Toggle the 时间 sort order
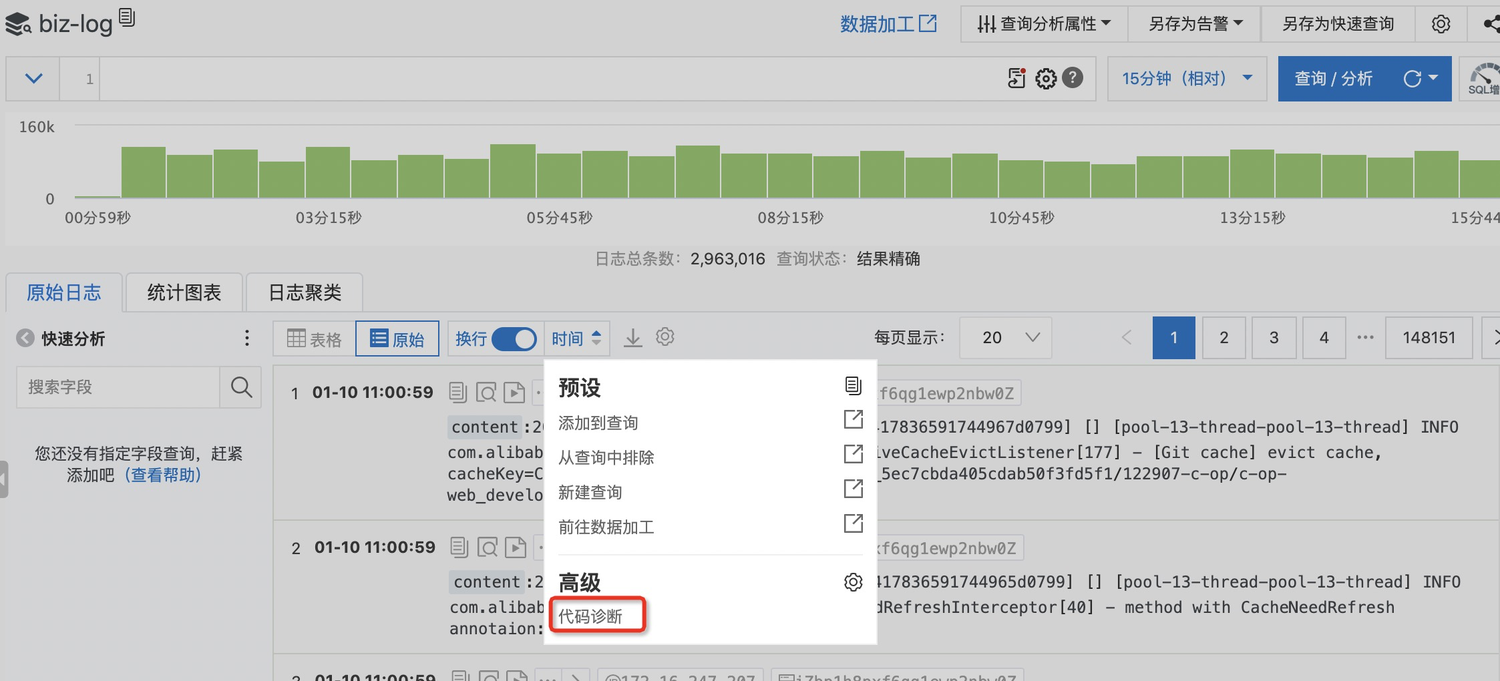Viewport: 1500px width, 681px height. click(577, 339)
